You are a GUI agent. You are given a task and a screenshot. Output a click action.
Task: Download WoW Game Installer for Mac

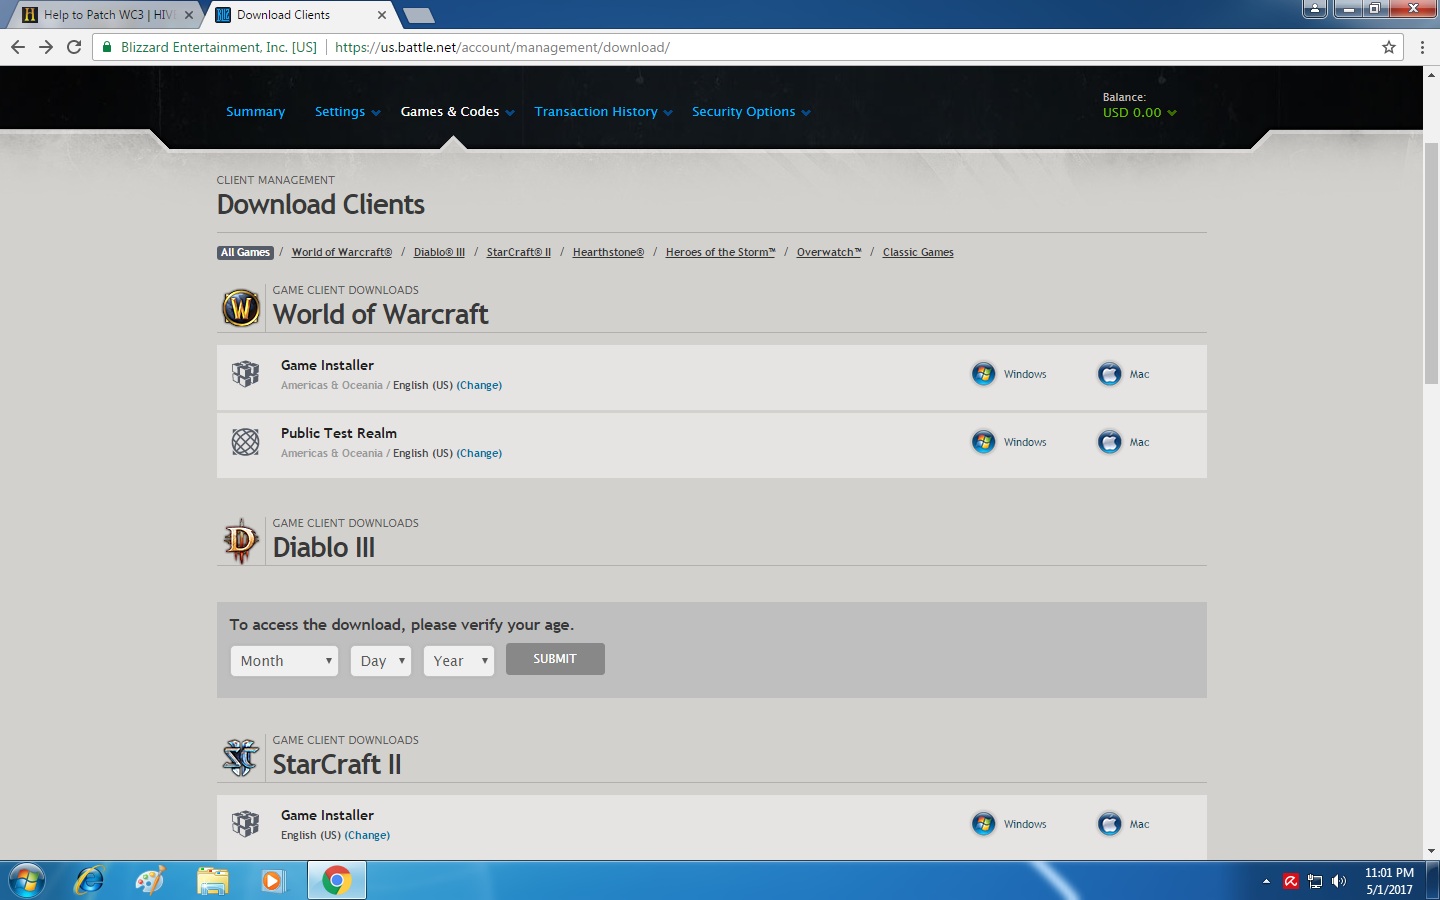click(x=1124, y=374)
